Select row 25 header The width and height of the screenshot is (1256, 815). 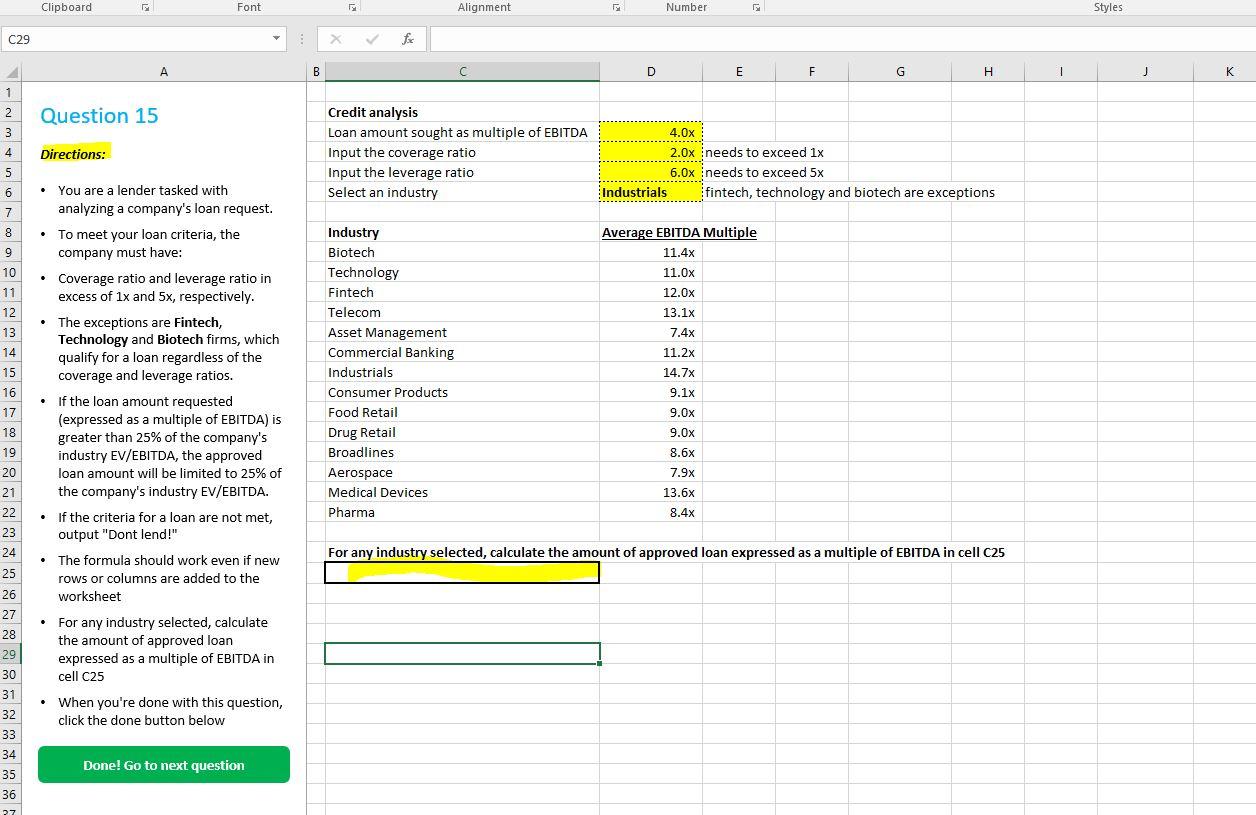coord(10,573)
